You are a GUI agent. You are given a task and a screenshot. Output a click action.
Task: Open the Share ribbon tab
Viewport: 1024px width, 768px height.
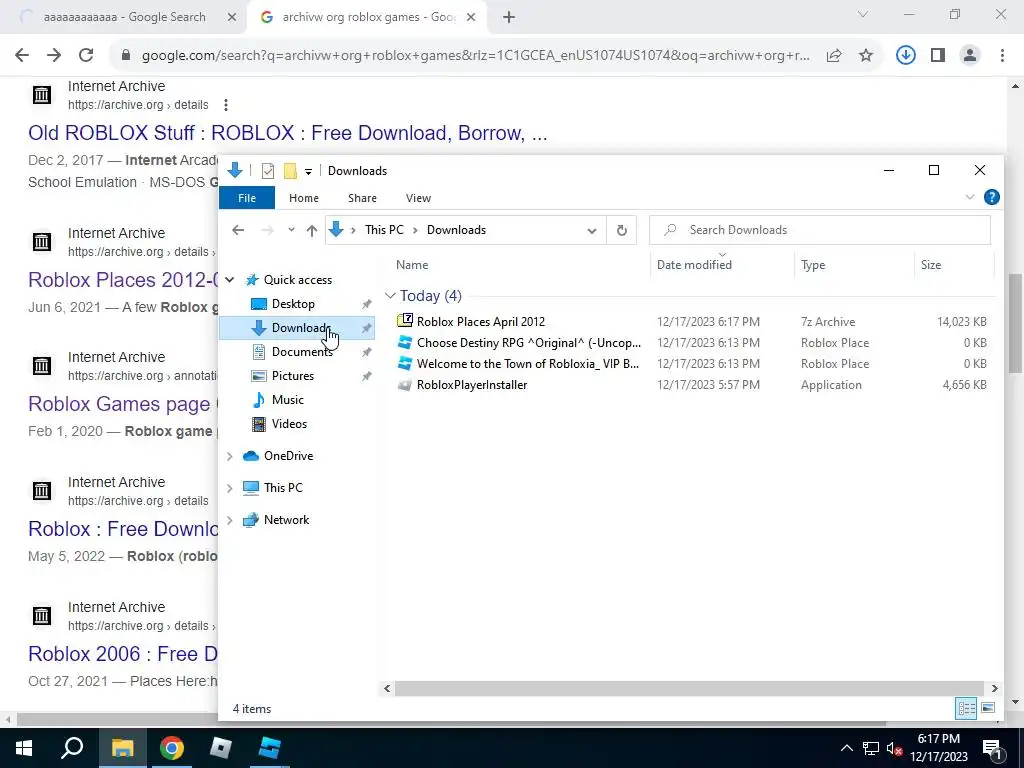point(362,198)
